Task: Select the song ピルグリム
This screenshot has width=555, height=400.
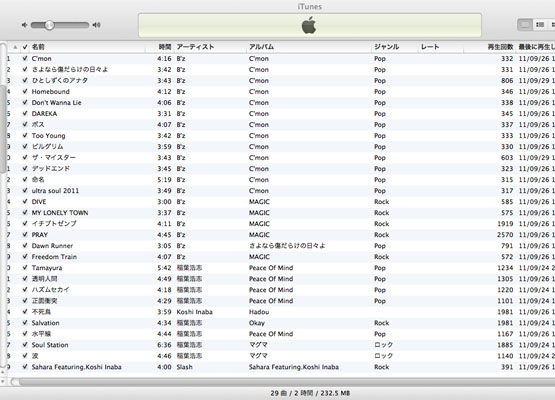Action: click(47, 146)
